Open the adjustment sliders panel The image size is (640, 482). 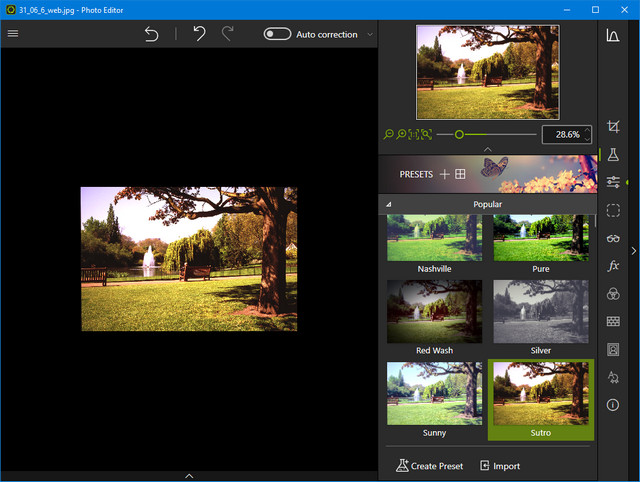613,182
